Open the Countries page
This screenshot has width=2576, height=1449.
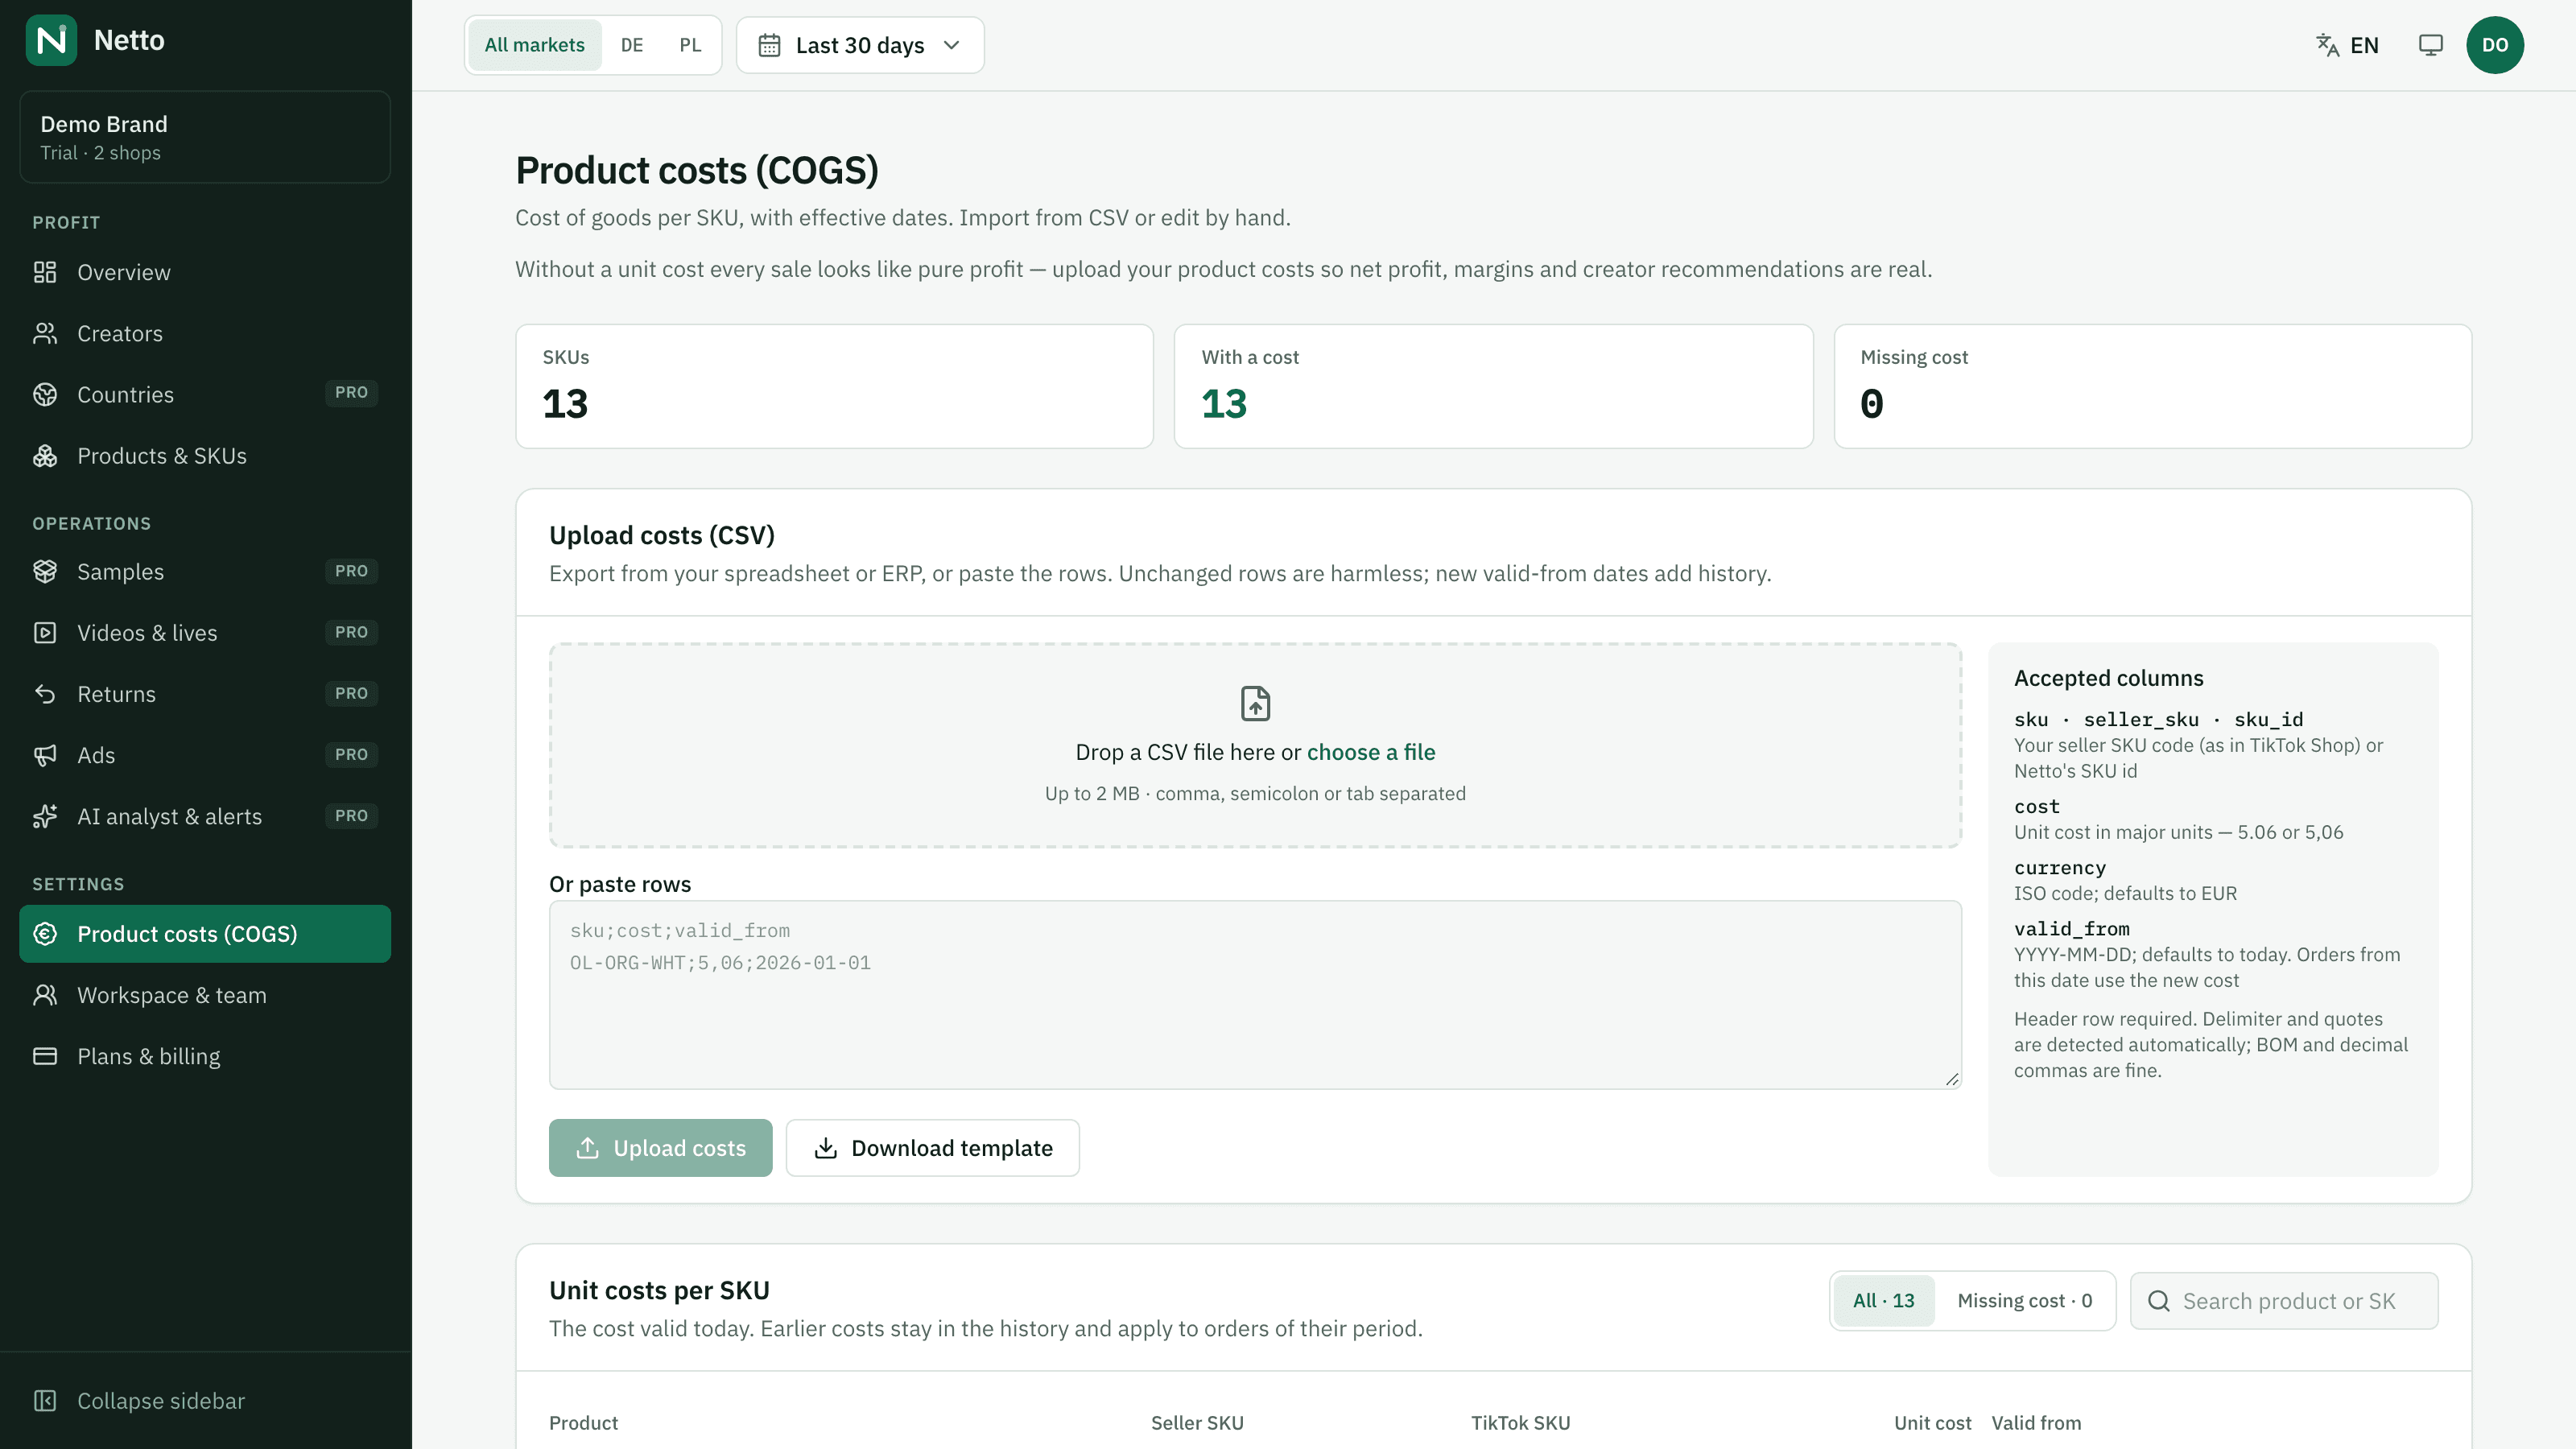click(x=205, y=394)
